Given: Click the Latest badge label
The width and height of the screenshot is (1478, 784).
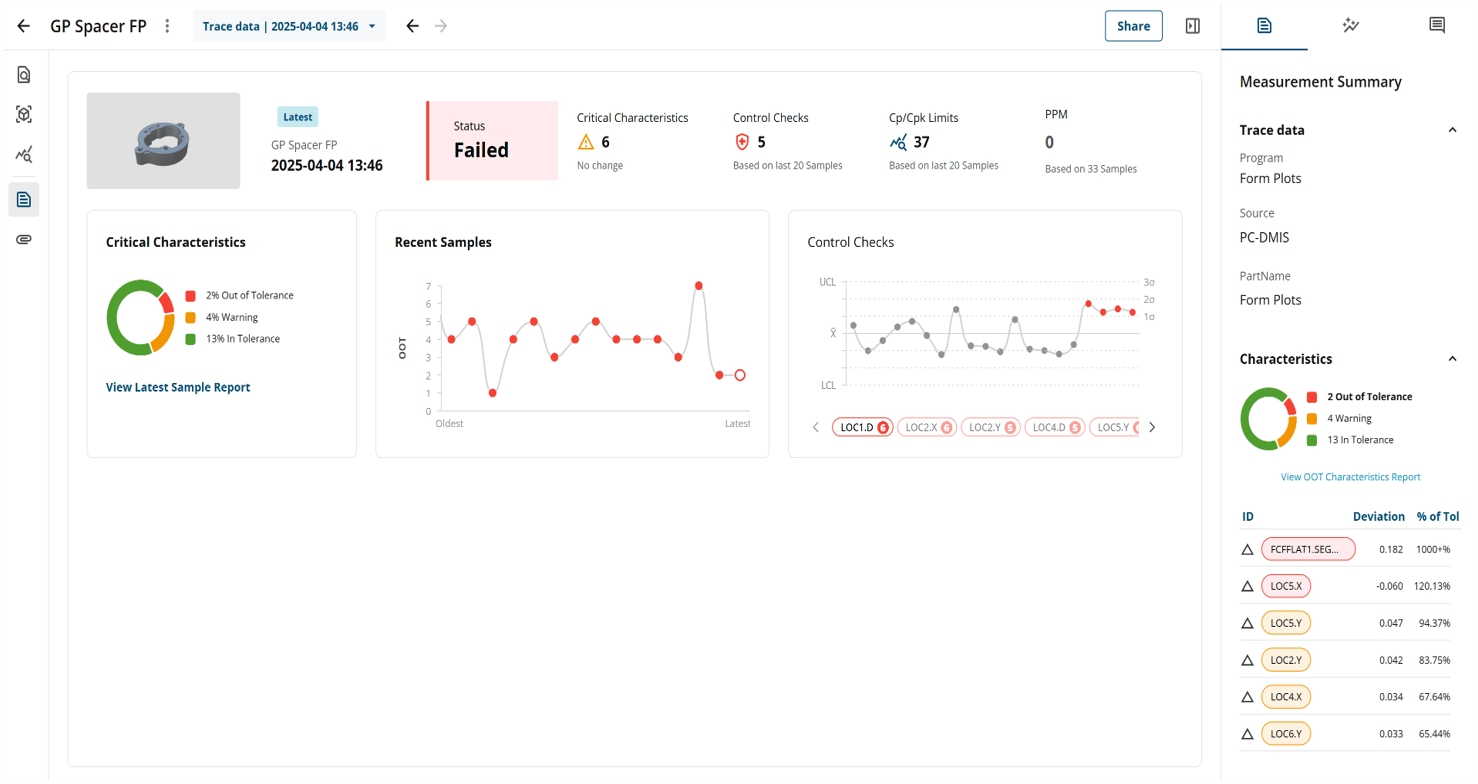Looking at the screenshot, I should [x=297, y=117].
